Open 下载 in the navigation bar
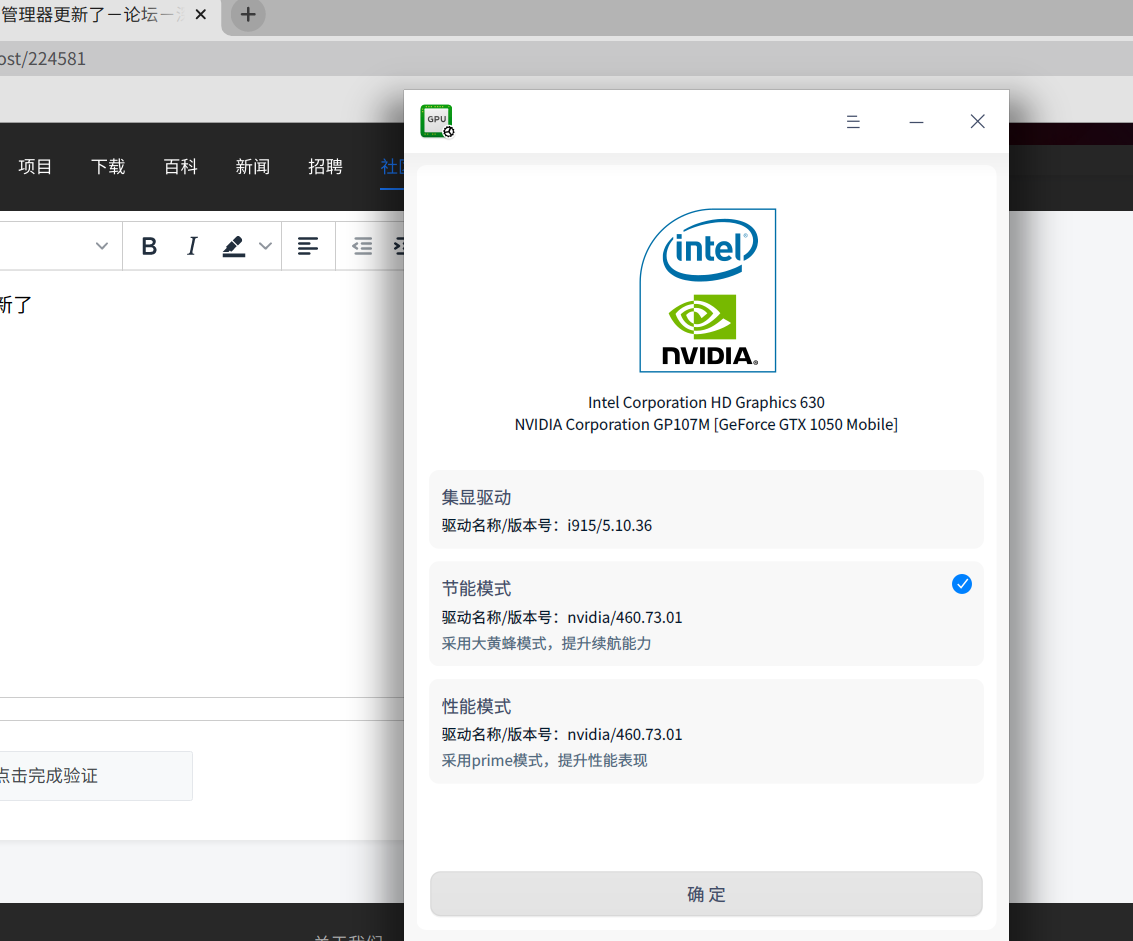The width and height of the screenshot is (1133, 941). pyautogui.click(x=108, y=167)
